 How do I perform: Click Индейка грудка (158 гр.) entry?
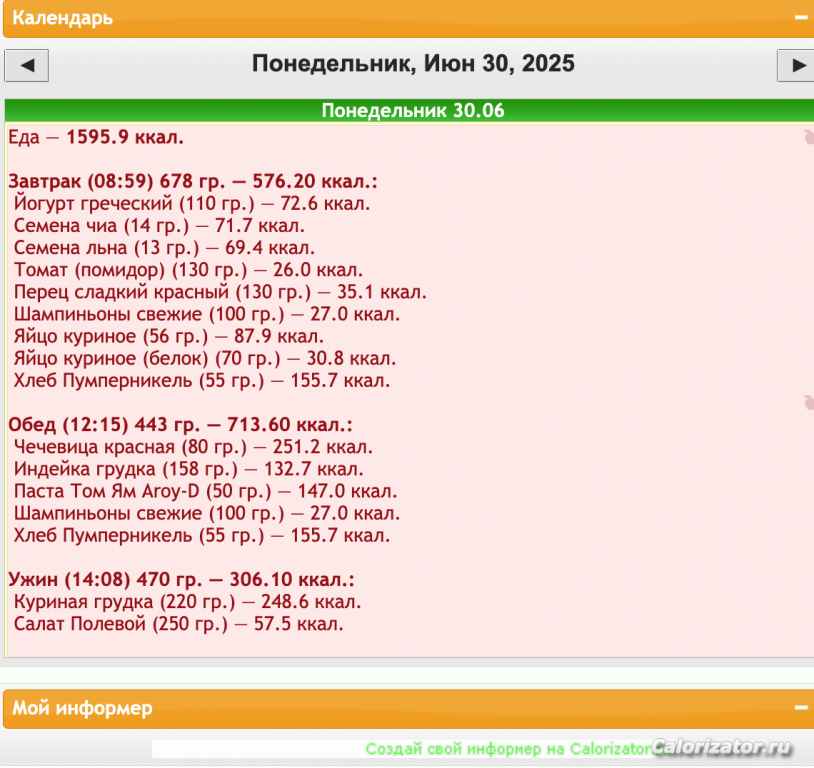[188, 469]
